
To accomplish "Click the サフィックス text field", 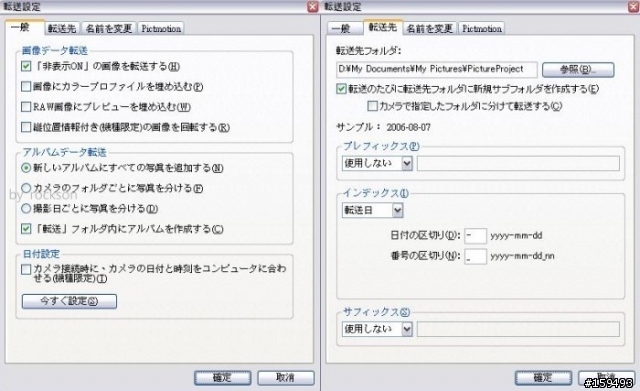I will coord(518,329).
